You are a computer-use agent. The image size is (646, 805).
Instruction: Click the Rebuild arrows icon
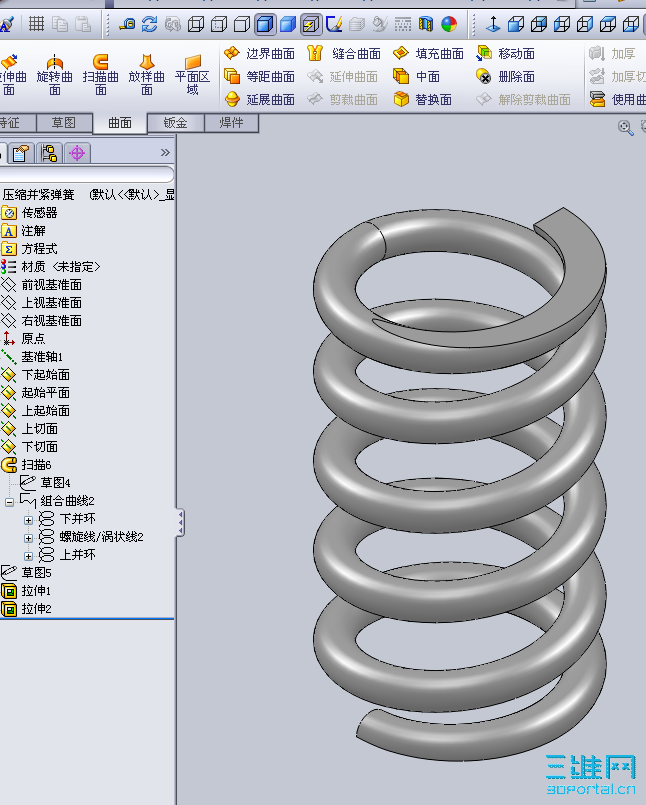point(149,24)
